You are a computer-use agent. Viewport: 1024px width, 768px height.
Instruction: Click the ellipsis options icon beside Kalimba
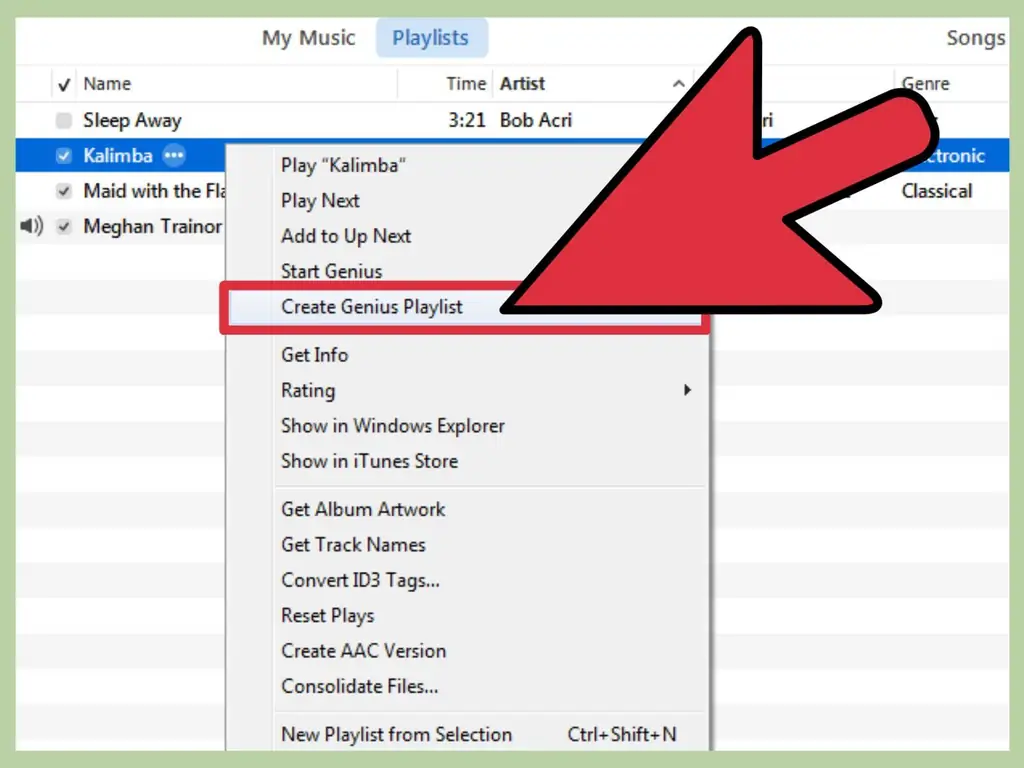175,155
